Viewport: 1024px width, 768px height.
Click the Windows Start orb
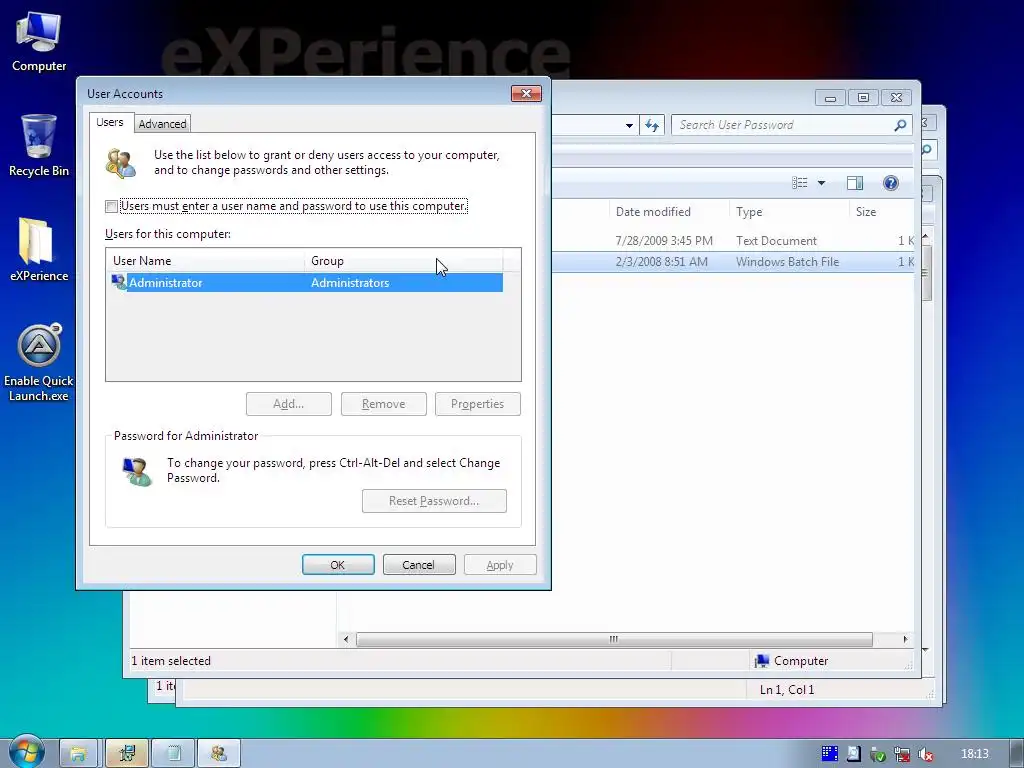click(26, 752)
